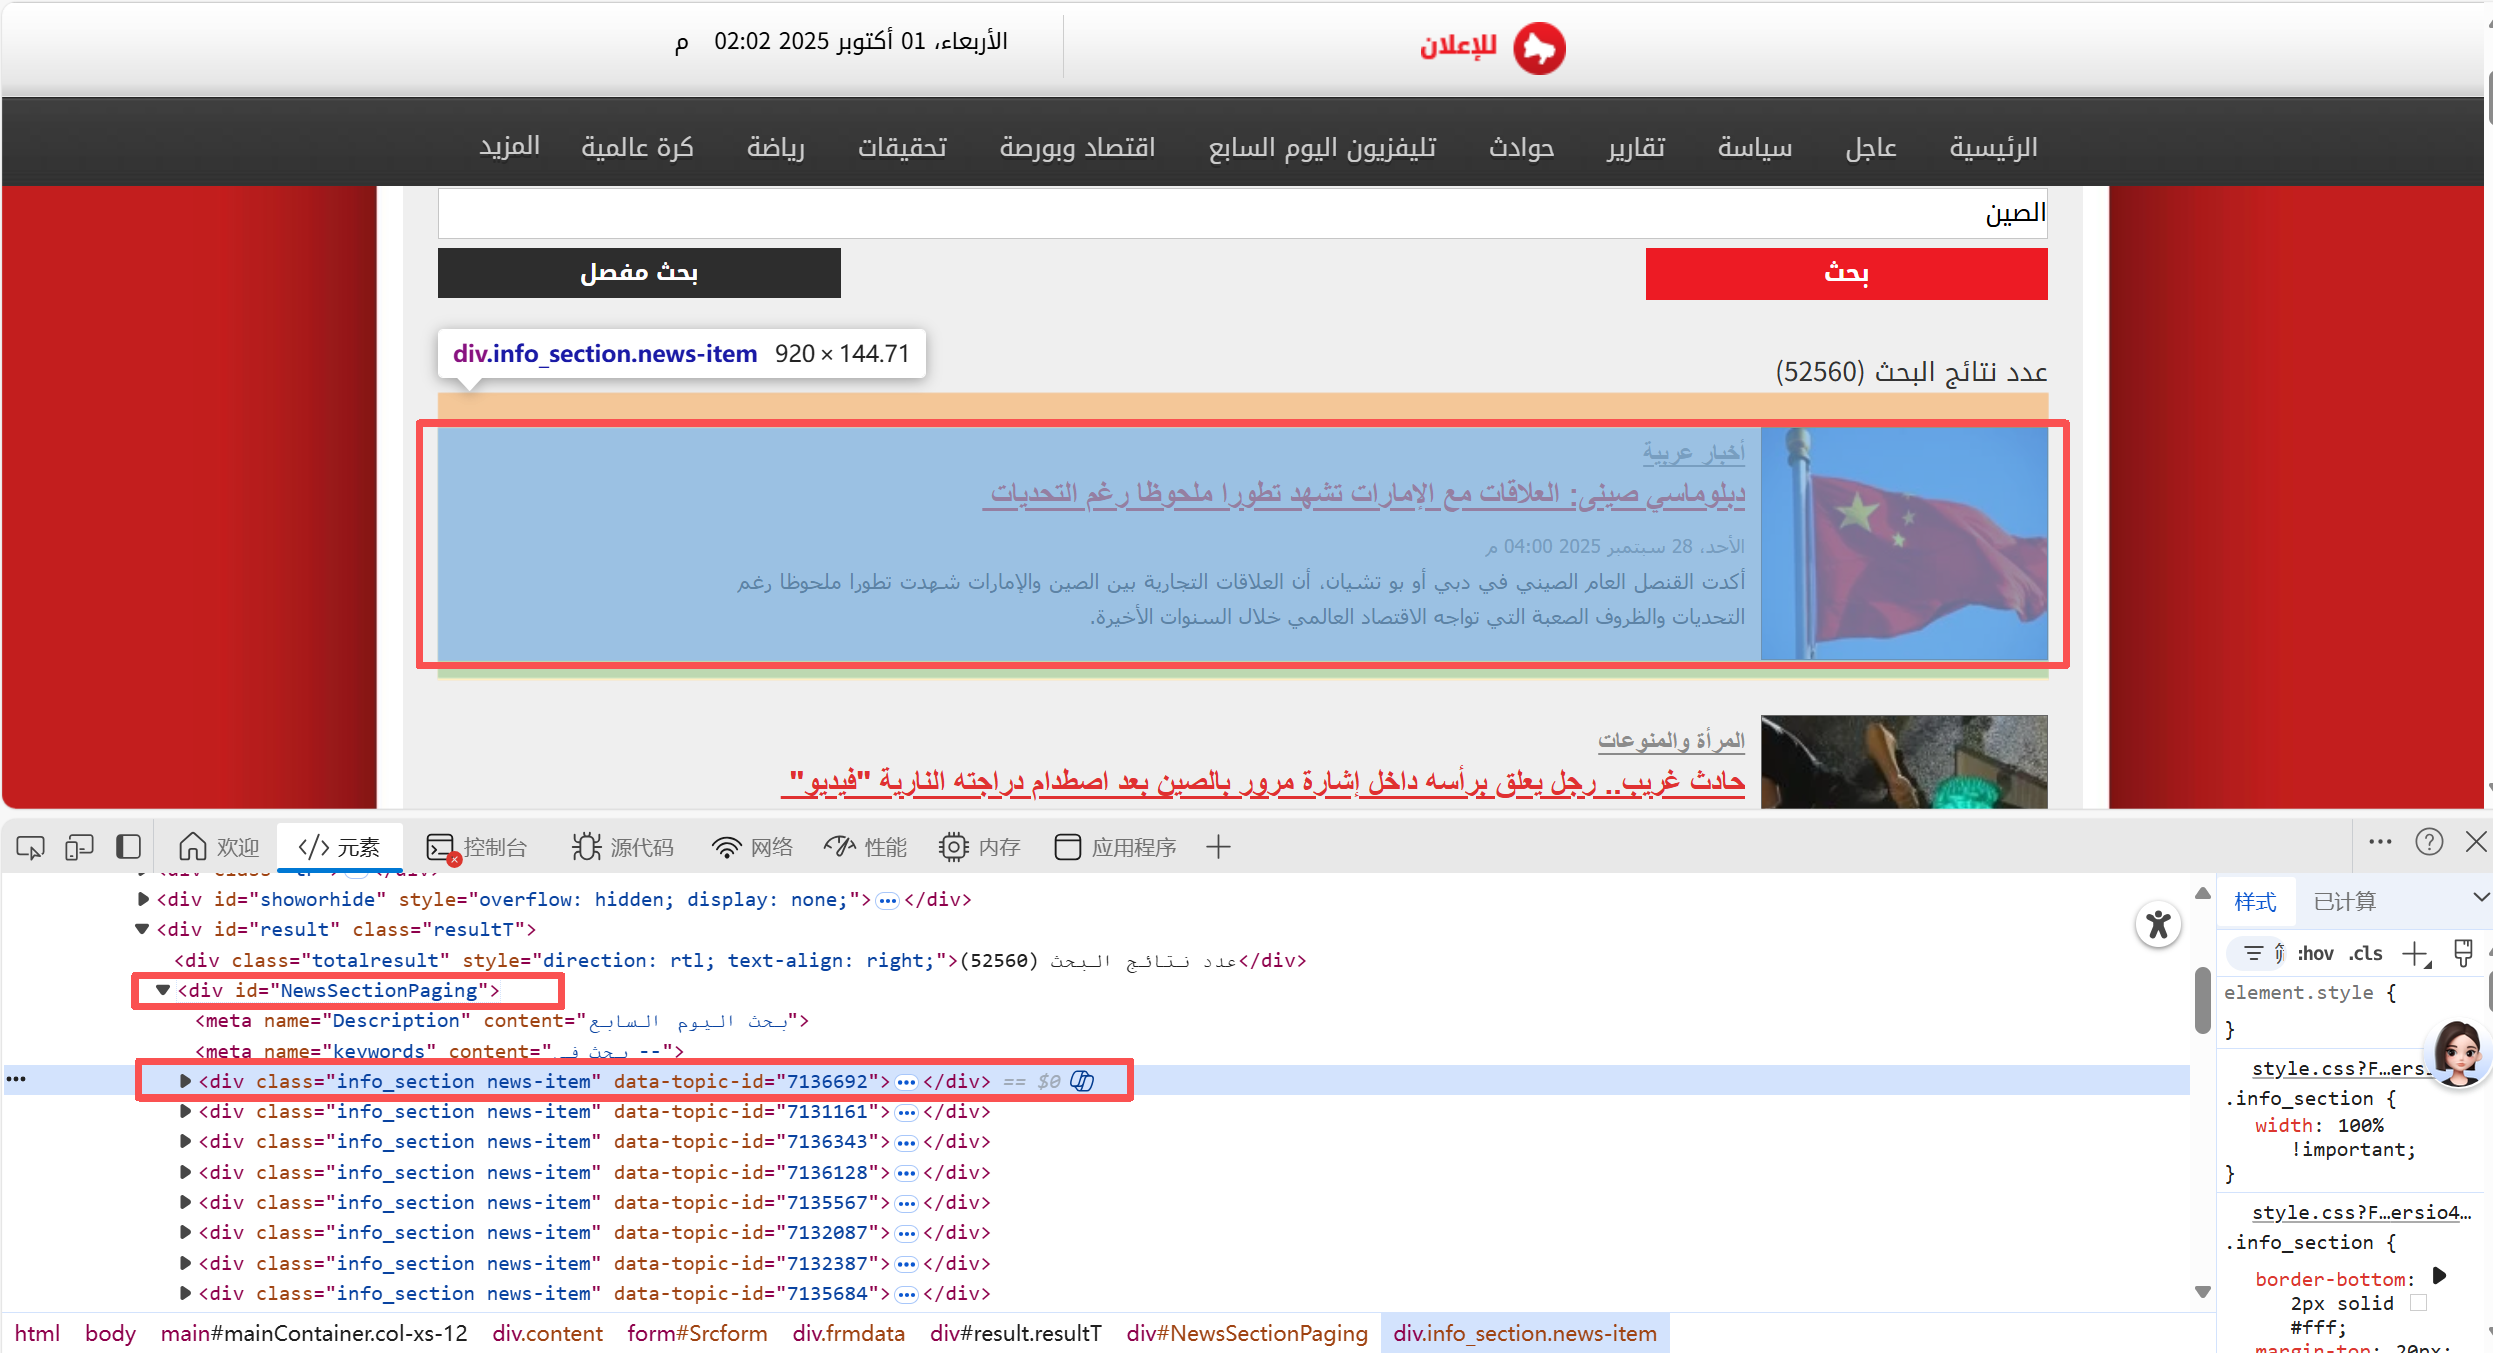2493x1353 pixels.
Task: Click the #fff border-bottom color swatch
Action: [2418, 1303]
